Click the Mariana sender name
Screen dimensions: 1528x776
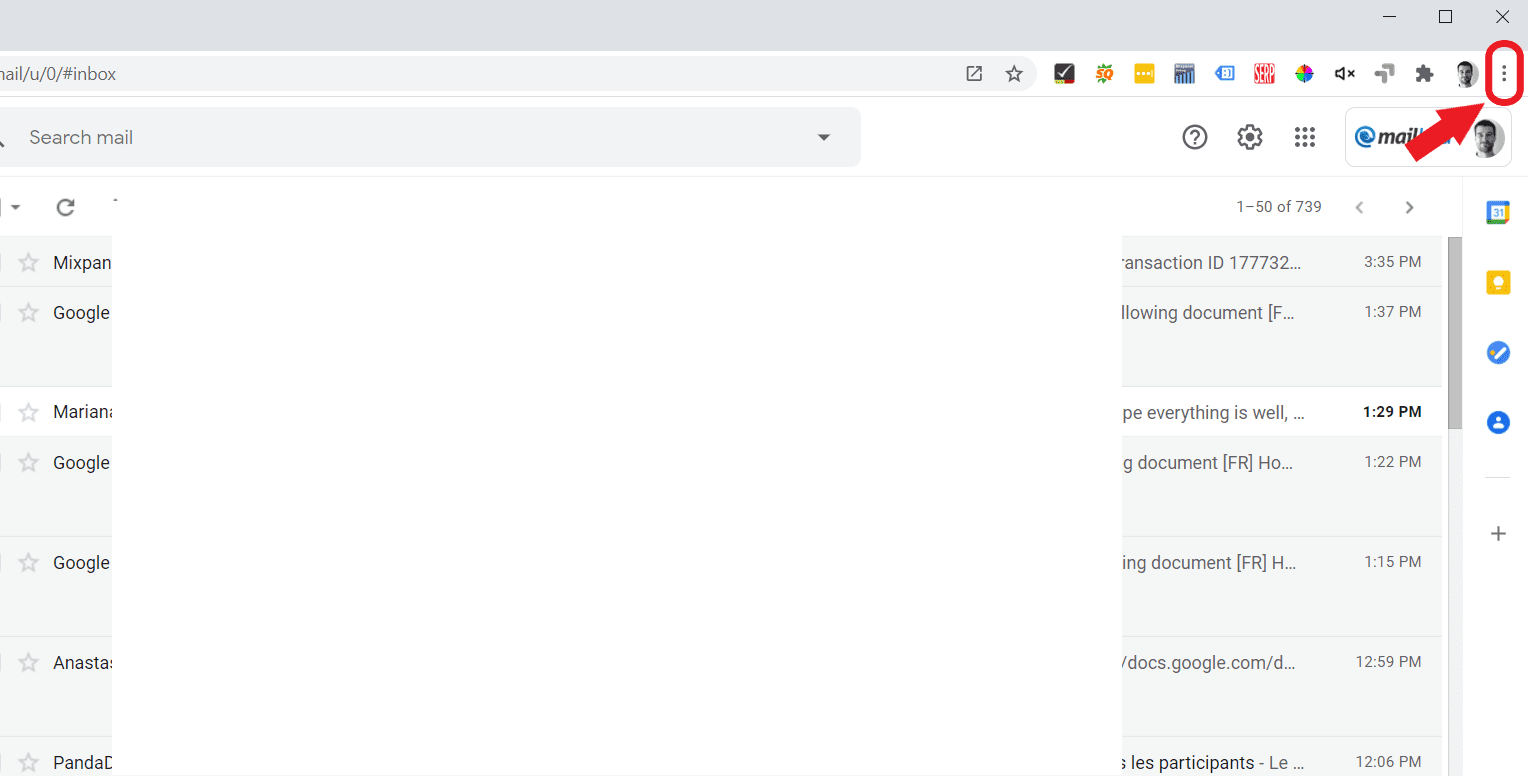click(82, 412)
